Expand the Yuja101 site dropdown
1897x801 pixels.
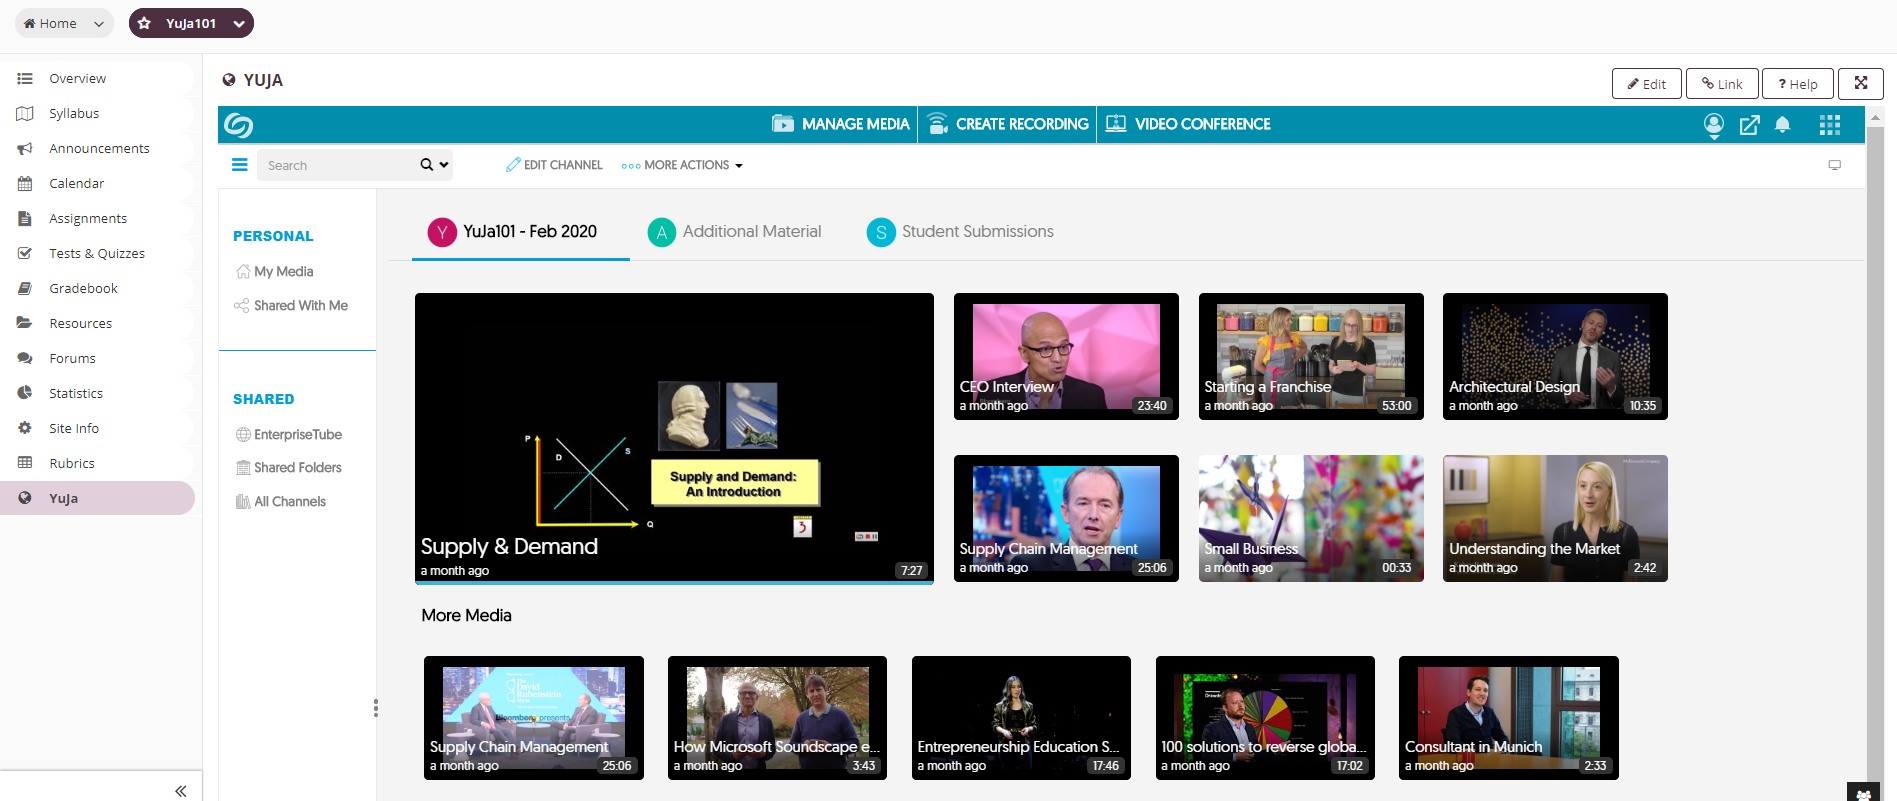coord(191,23)
